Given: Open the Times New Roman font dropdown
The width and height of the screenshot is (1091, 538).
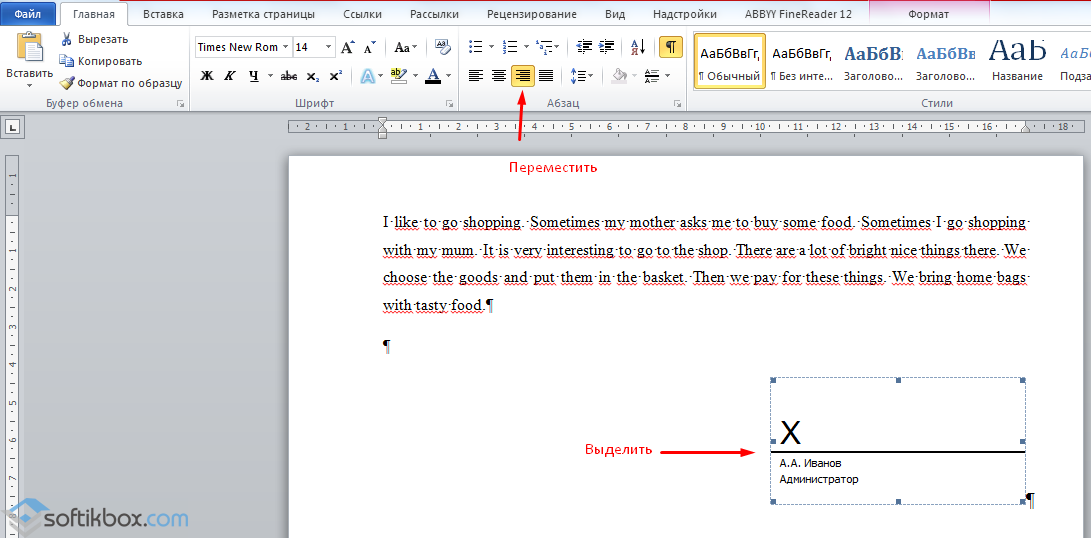Looking at the screenshot, I should coord(285,47).
